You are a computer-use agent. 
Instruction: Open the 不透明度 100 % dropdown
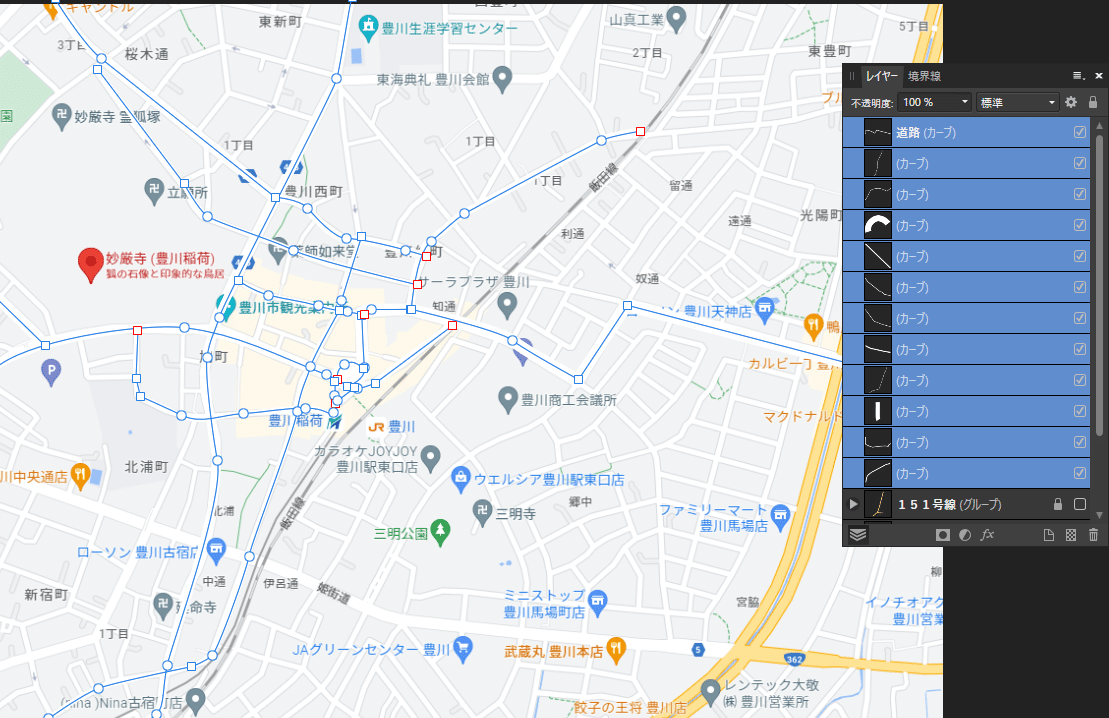point(964,102)
